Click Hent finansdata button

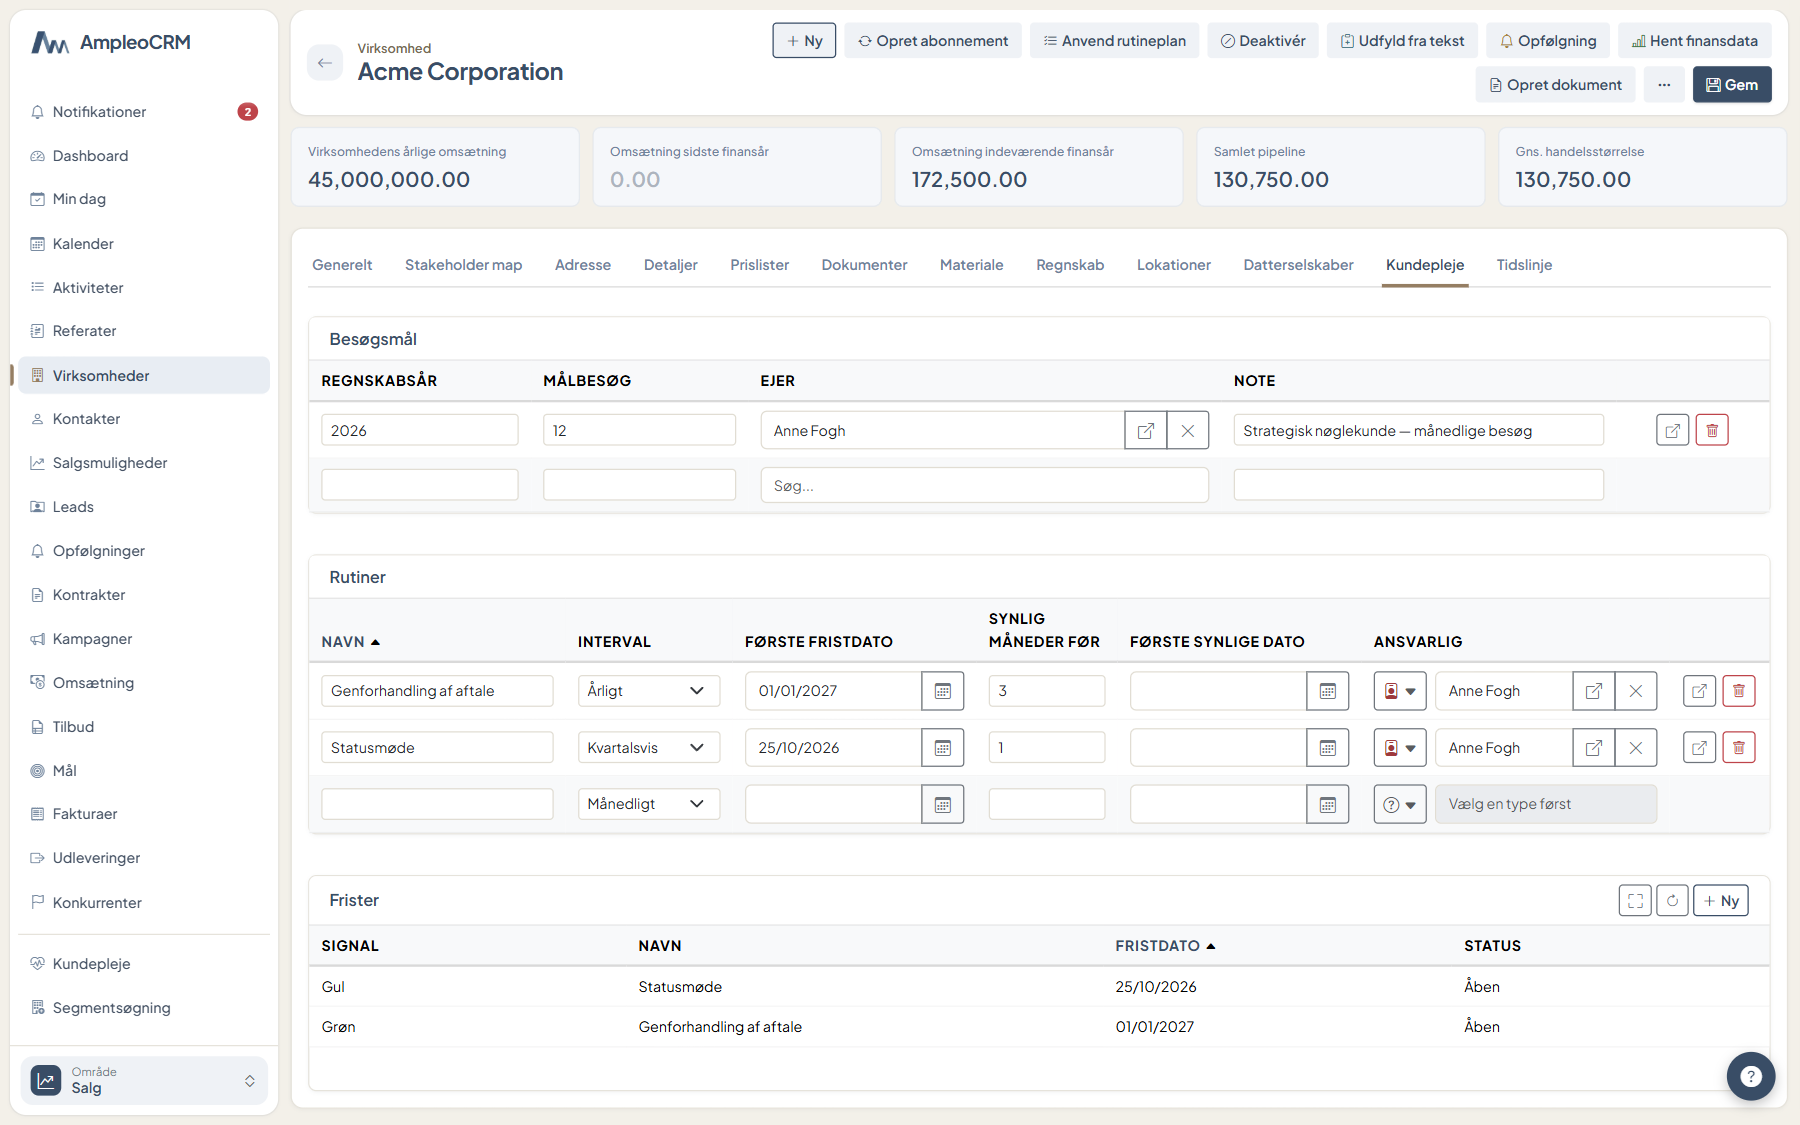(x=1694, y=41)
